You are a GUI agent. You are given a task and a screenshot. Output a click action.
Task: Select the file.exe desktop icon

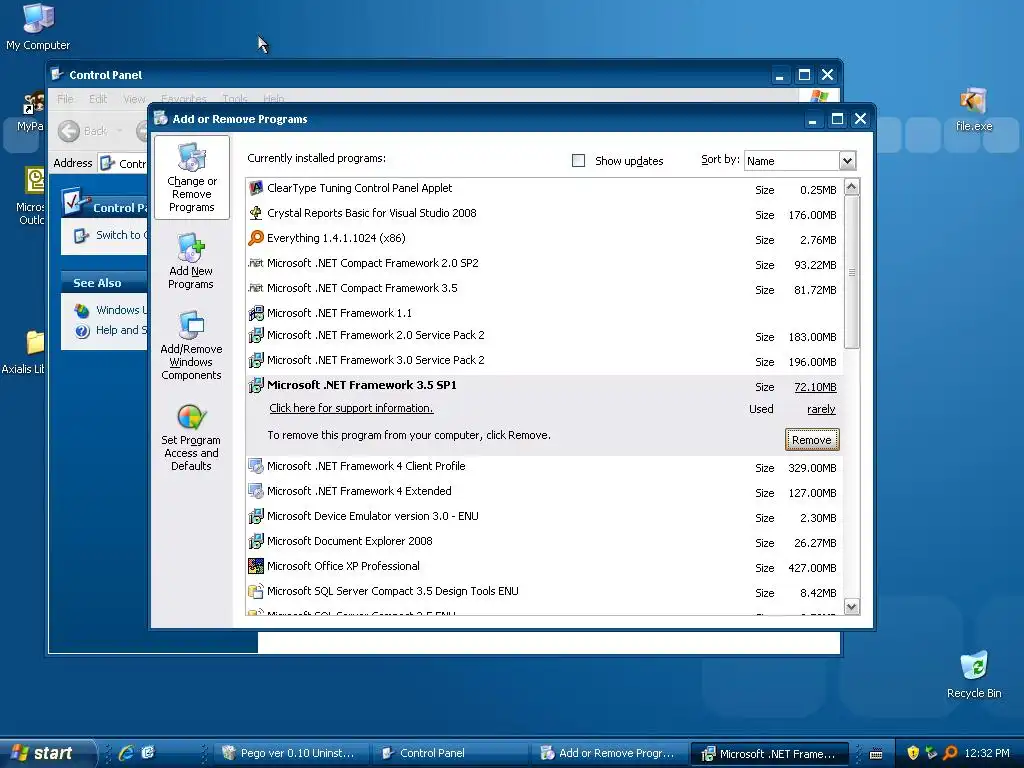(974, 109)
